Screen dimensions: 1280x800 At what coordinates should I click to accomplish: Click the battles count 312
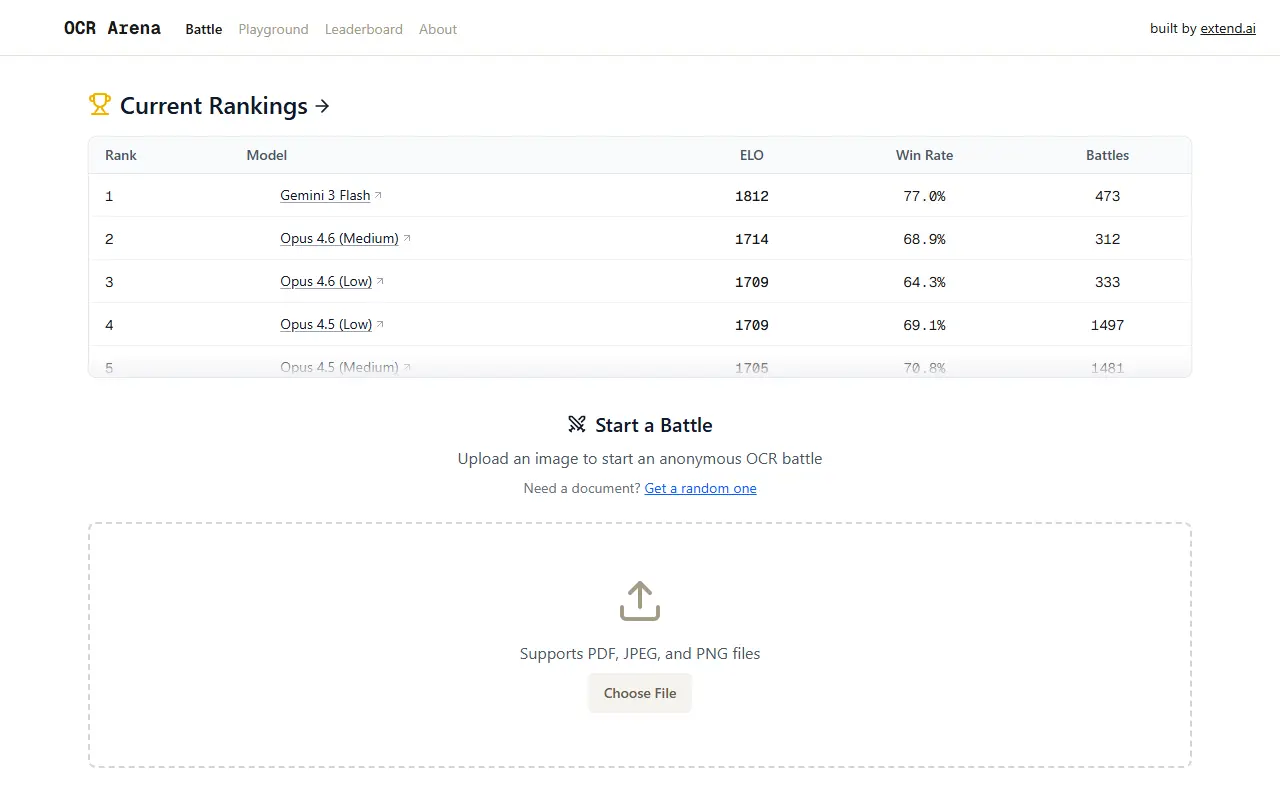pyautogui.click(x=1108, y=239)
